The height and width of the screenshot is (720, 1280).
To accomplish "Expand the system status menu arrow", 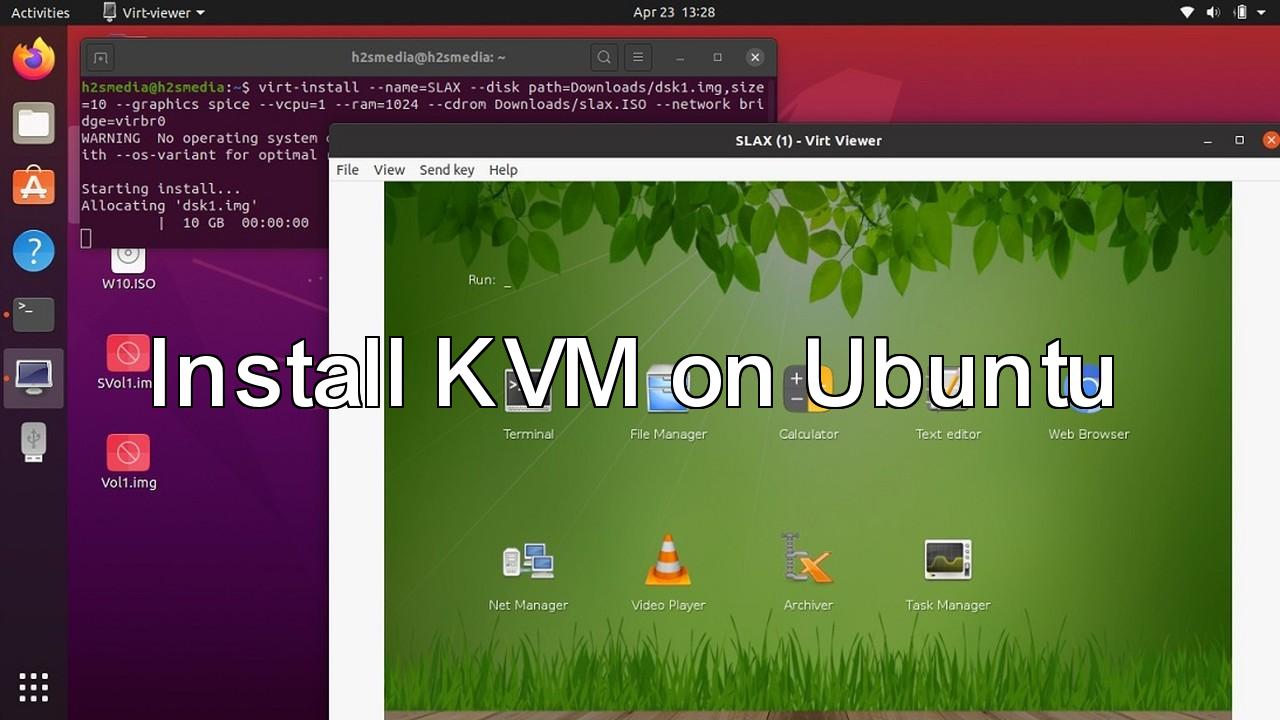I will click(x=1264, y=13).
